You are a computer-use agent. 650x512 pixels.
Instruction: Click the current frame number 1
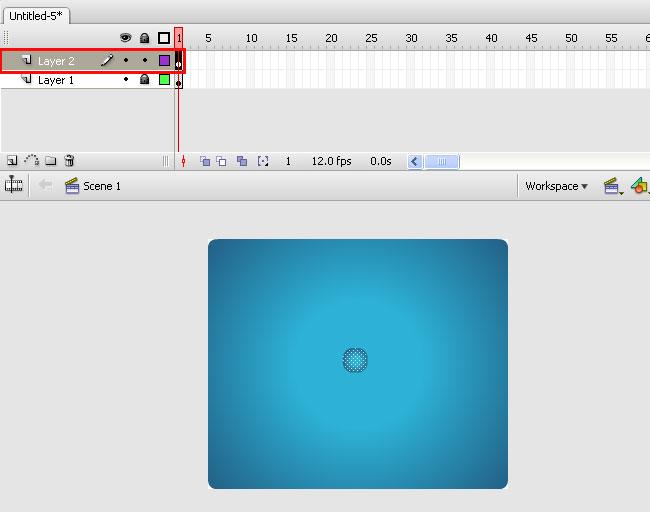click(x=288, y=161)
